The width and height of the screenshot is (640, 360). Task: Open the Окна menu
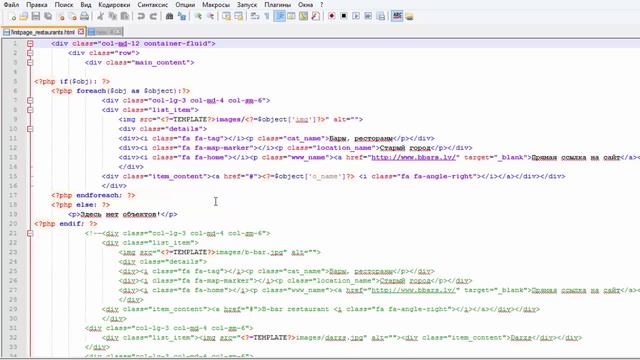305,5
